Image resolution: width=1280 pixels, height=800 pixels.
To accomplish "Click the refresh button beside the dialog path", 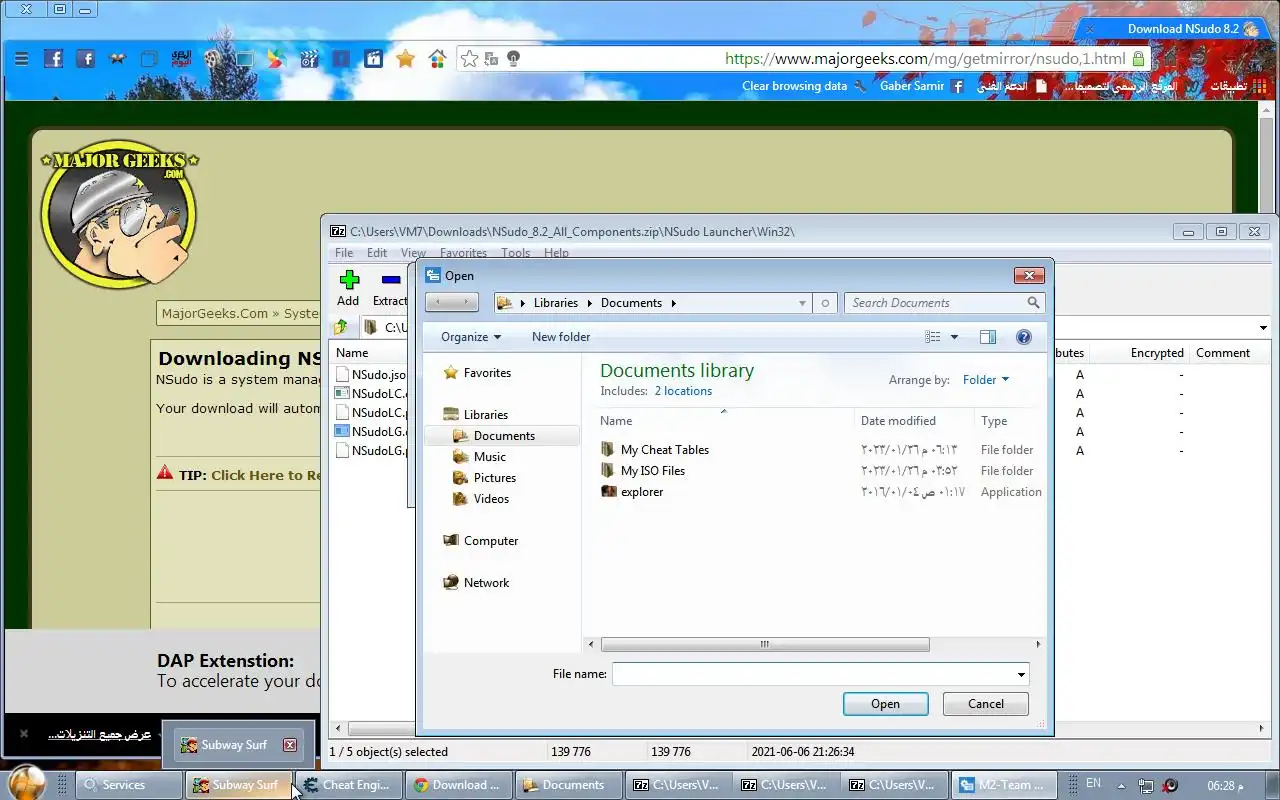I will coord(825,303).
